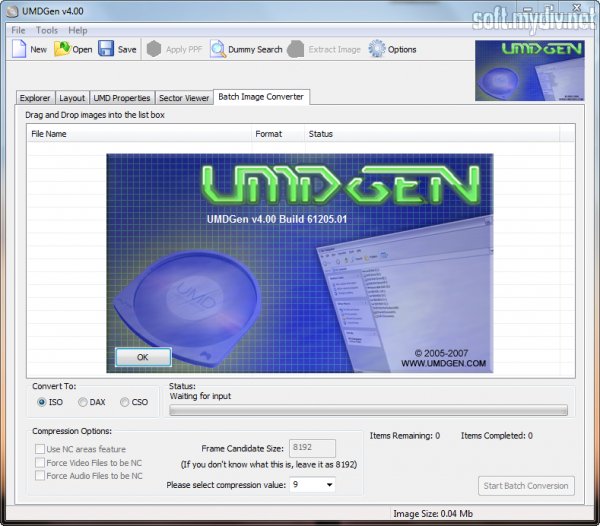600x526 pixels.
Task: Select the DAX conversion format
Action: coord(83,402)
